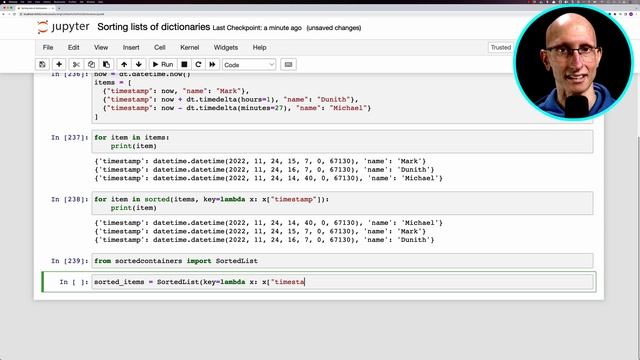Open the Widgets menu
The height and width of the screenshot is (360, 640).
click(x=226, y=47)
